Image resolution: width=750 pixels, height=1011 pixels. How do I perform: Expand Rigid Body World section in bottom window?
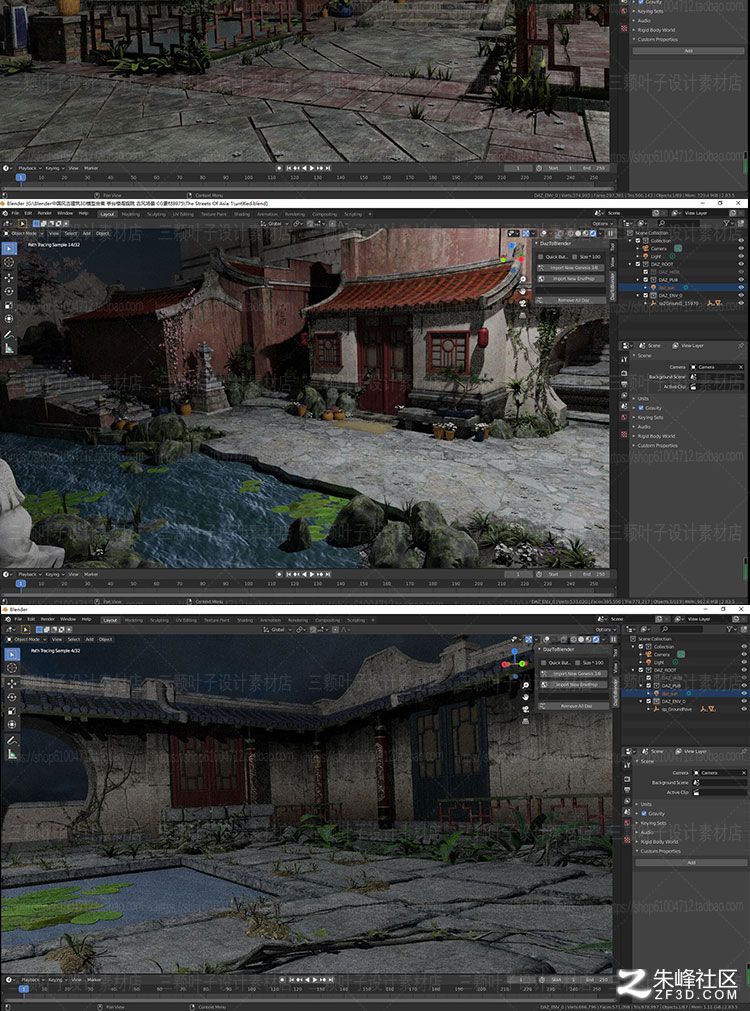coord(658,842)
